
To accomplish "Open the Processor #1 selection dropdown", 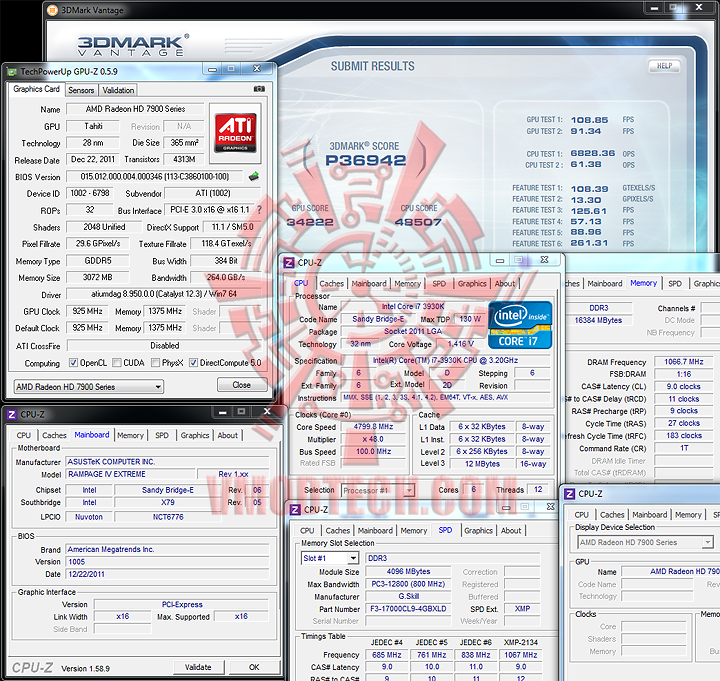I will (378, 490).
